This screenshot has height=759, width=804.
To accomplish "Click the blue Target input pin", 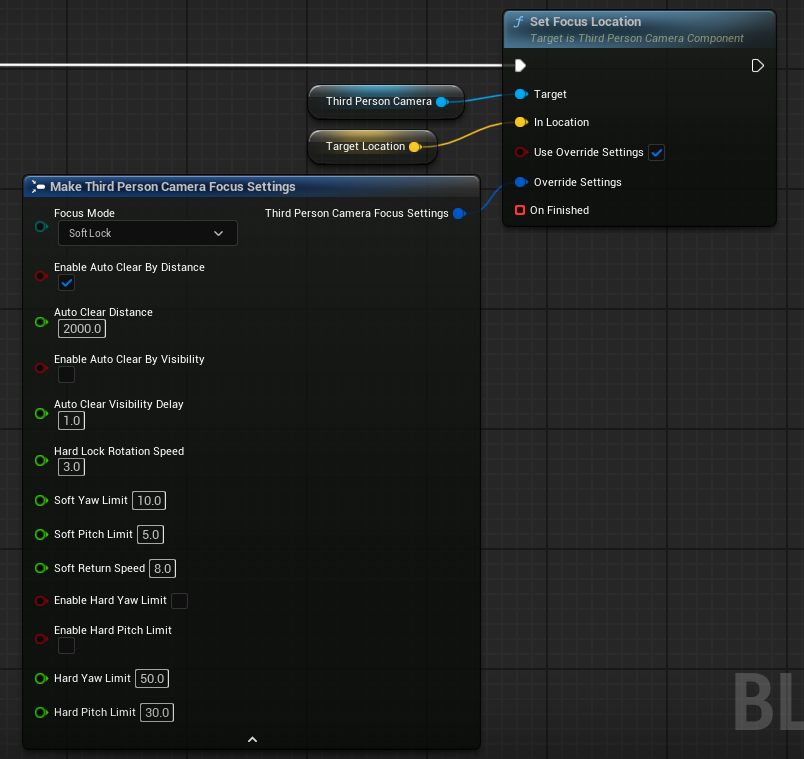I will [x=520, y=94].
